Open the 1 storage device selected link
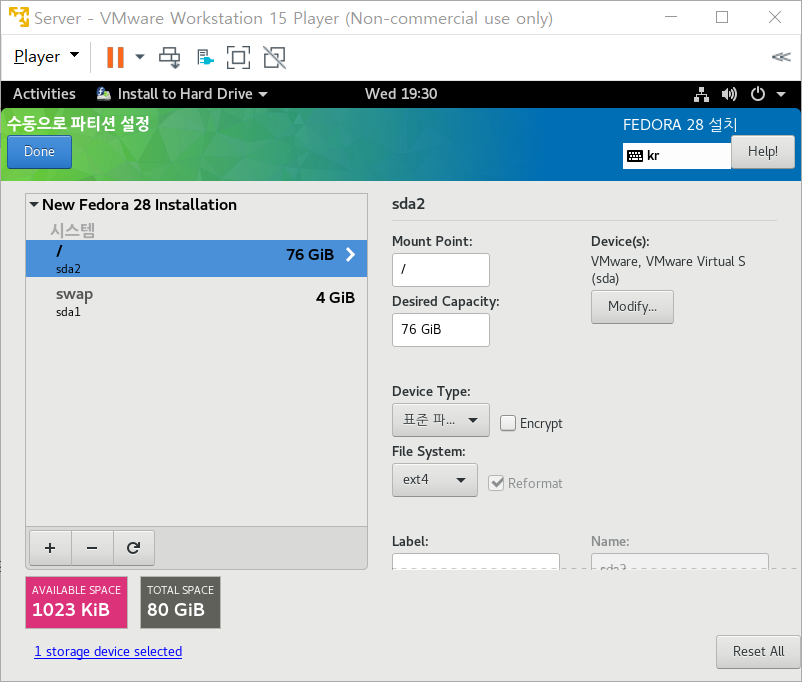Screen dimensions: 802x682 point(108,651)
